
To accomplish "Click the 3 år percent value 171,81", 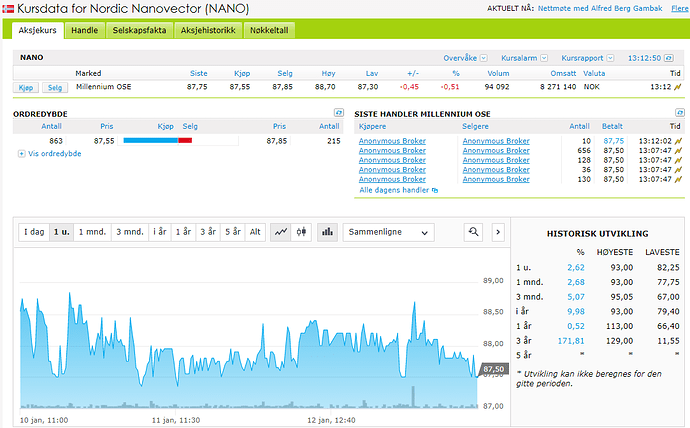I will click(571, 341).
